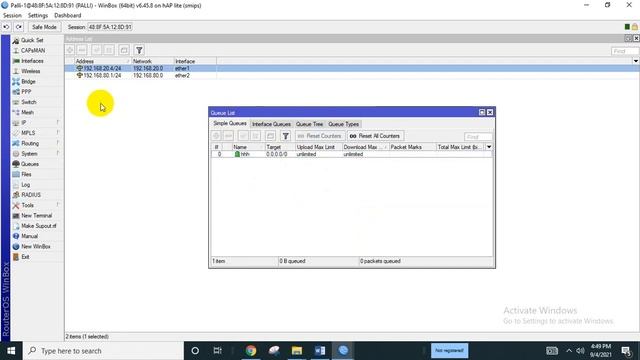Click Address List comment button
This screenshot has width=640, height=360.
[124, 50]
